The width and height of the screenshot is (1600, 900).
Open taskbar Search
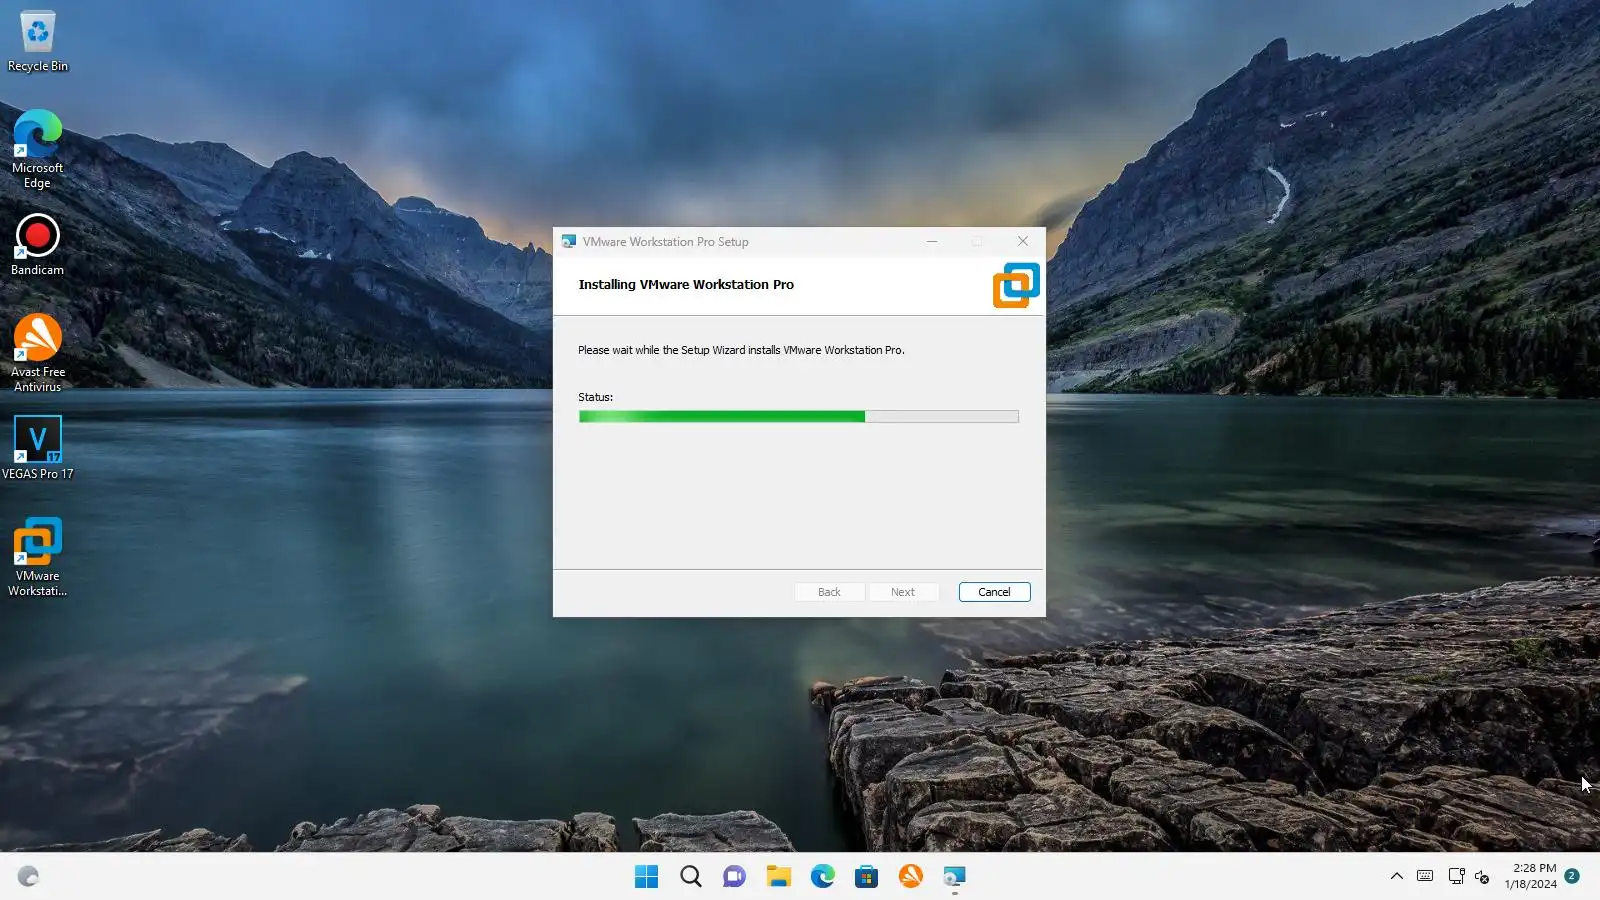coord(691,877)
